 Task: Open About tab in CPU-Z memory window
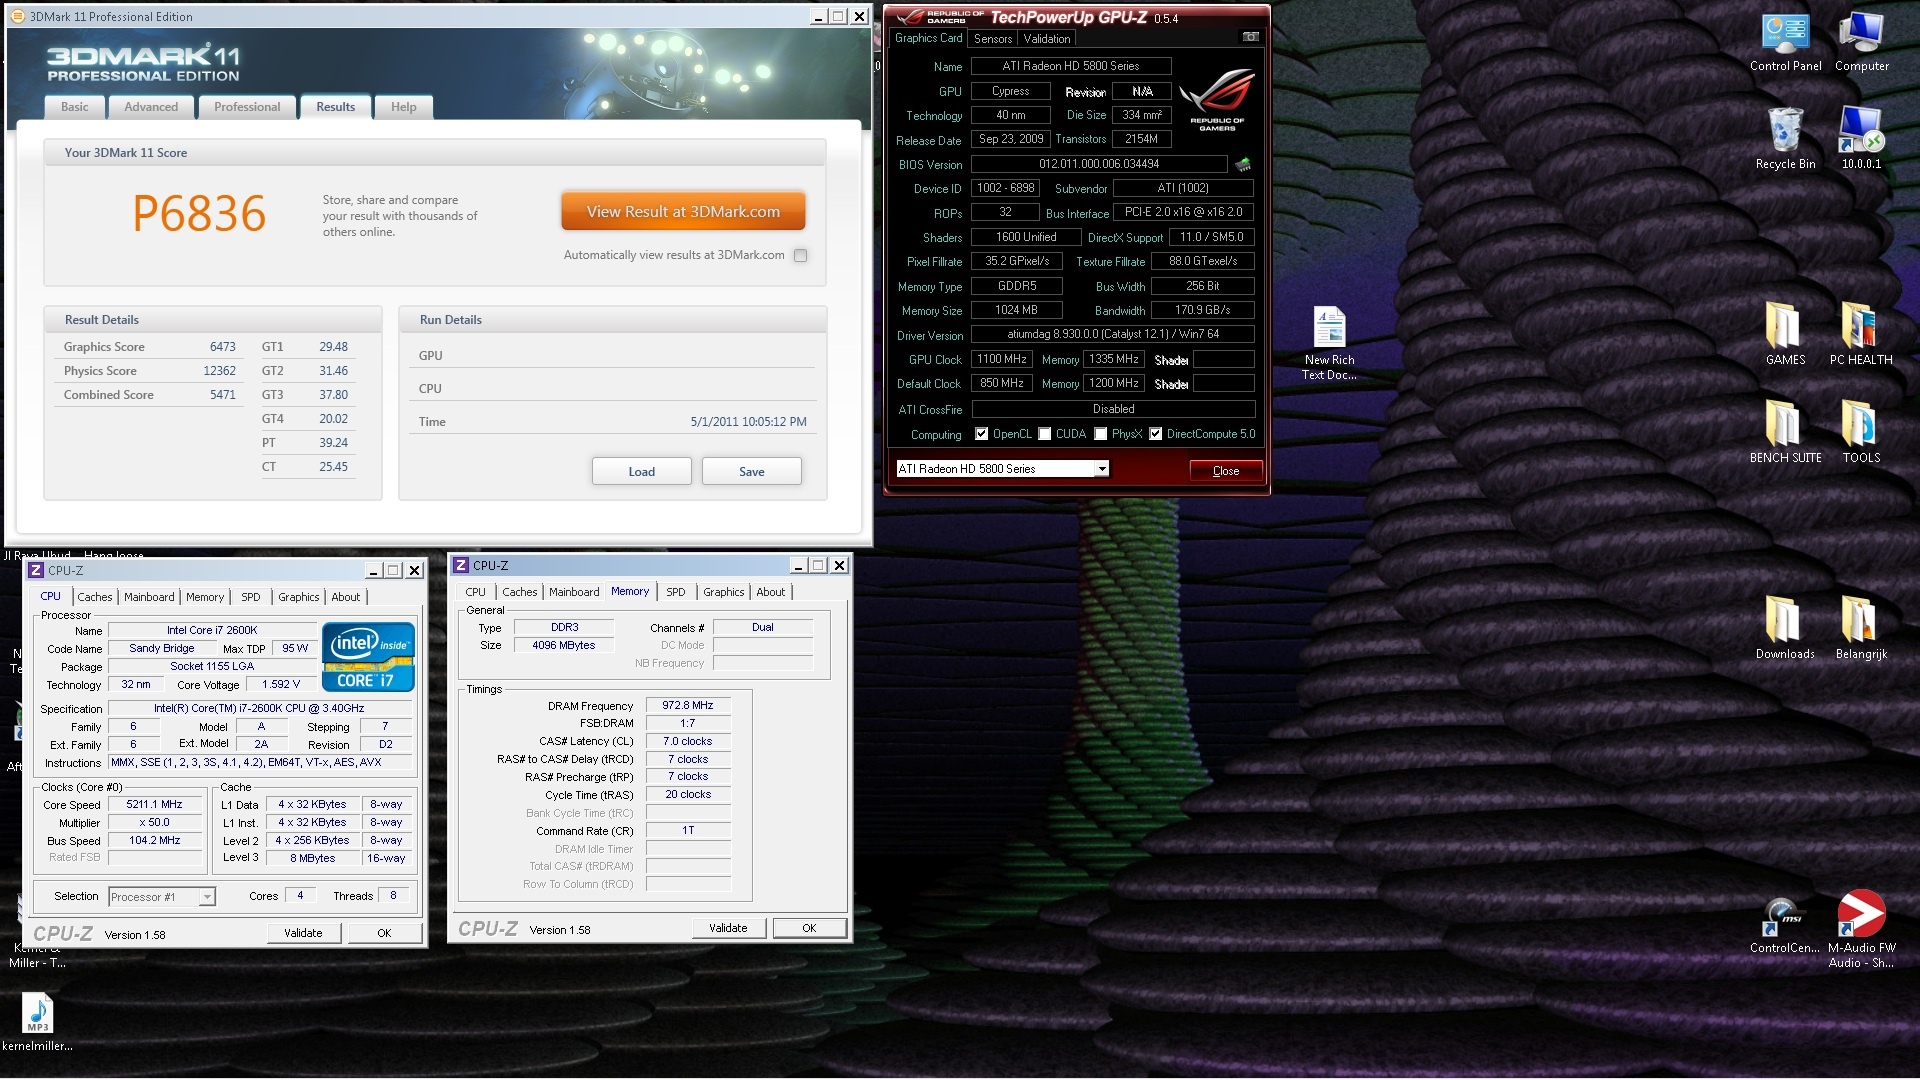(x=770, y=592)
